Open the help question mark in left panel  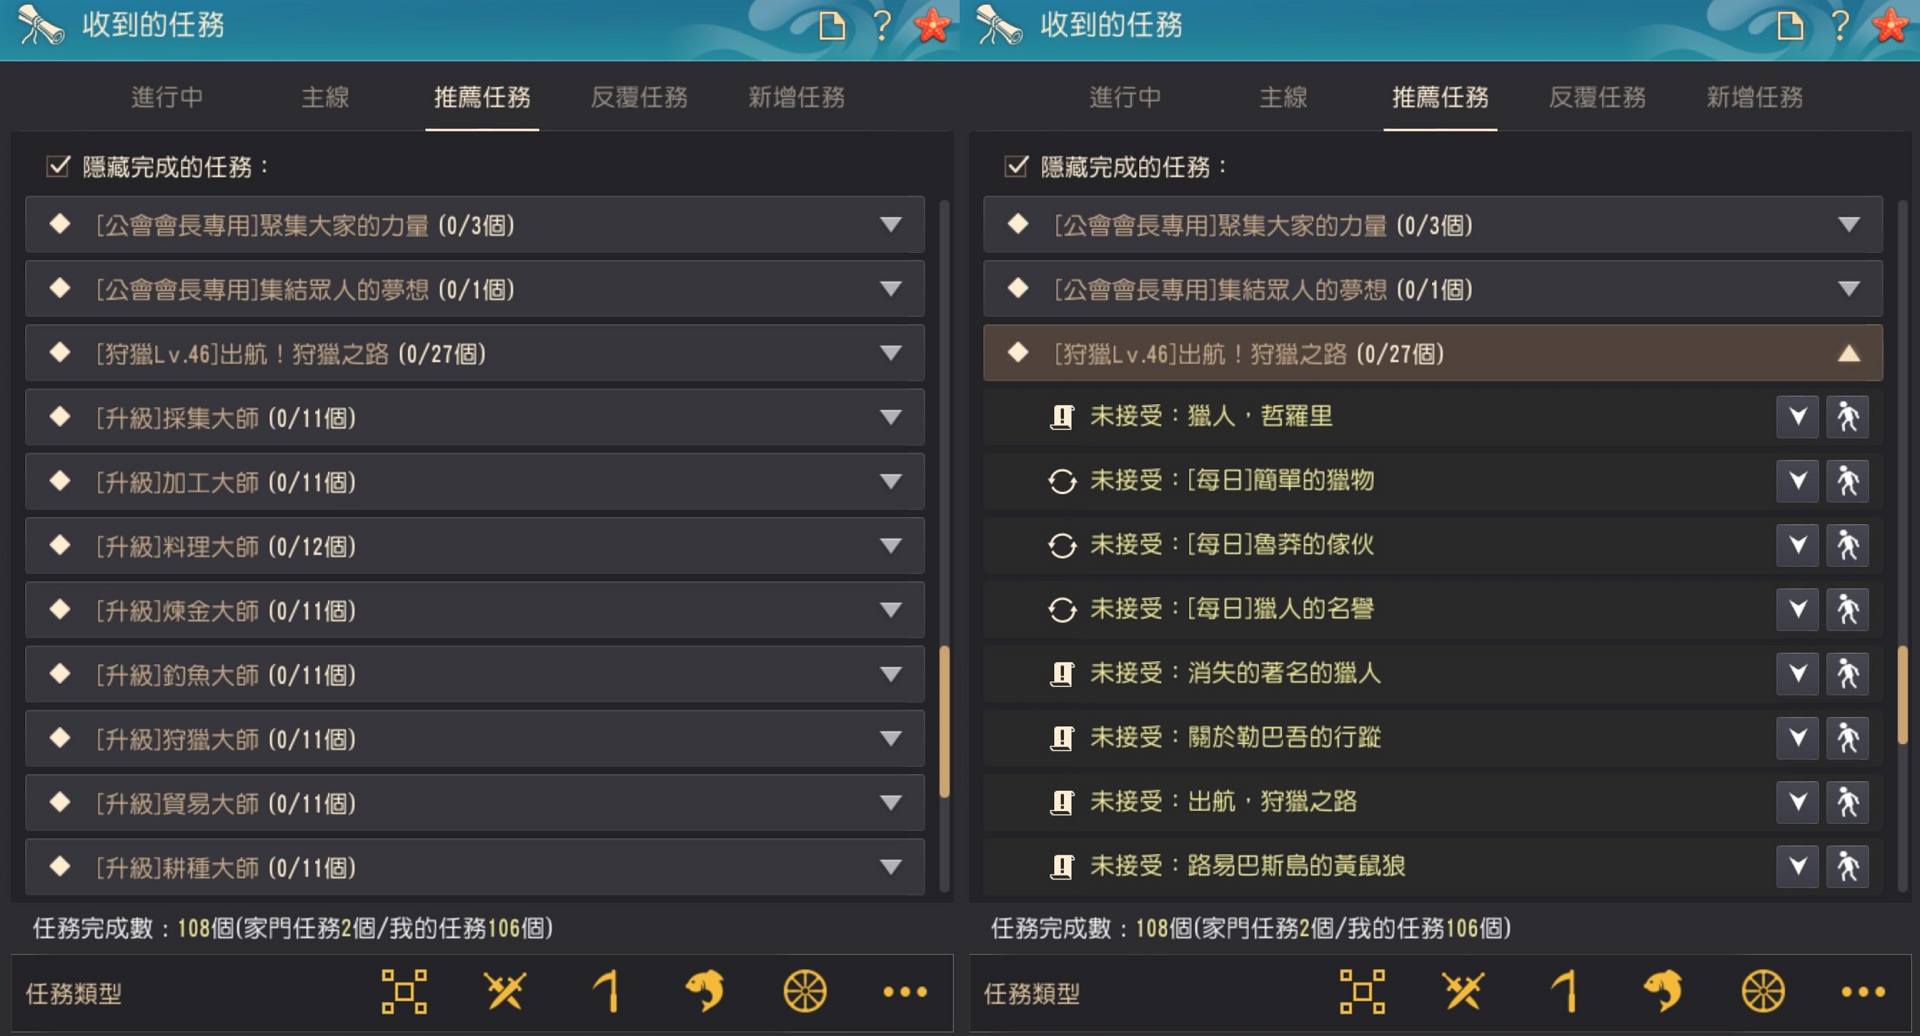click(x=882, y=25)
